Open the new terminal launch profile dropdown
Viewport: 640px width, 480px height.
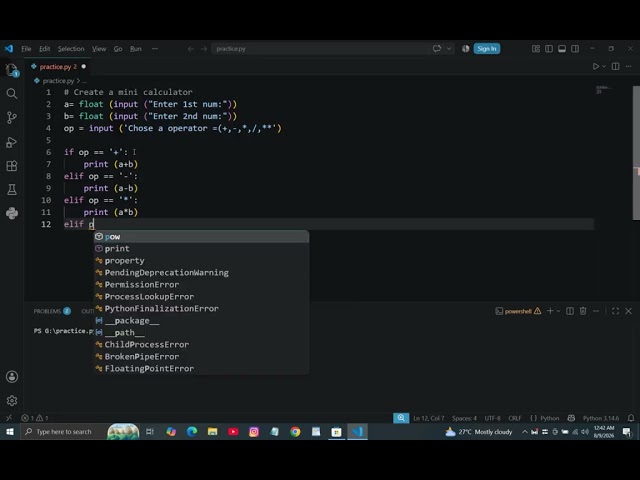tap(558, 311)
